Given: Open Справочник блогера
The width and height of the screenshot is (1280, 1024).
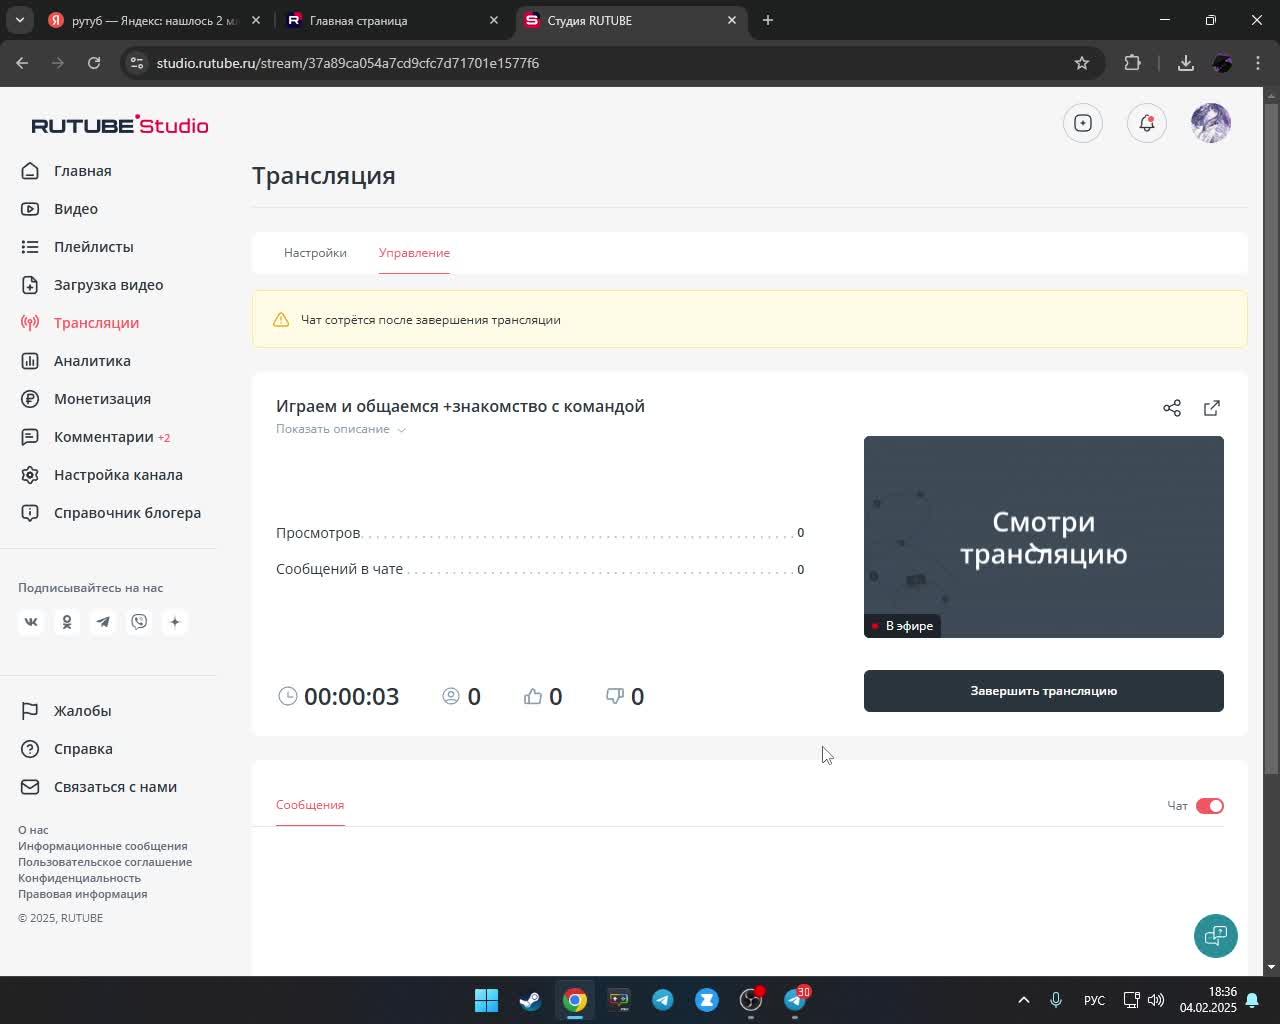Looking at the screenshot, I should [128, 513].
